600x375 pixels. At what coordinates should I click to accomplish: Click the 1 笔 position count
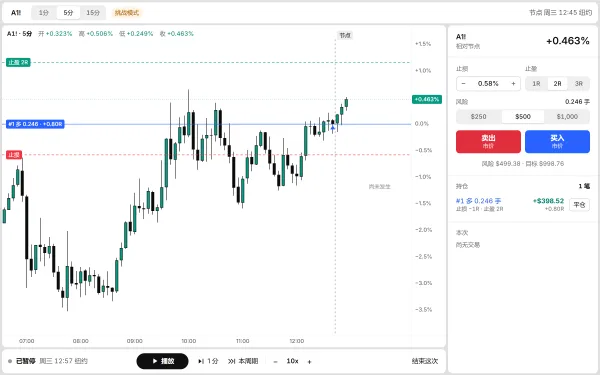click(x=584, y=186)
